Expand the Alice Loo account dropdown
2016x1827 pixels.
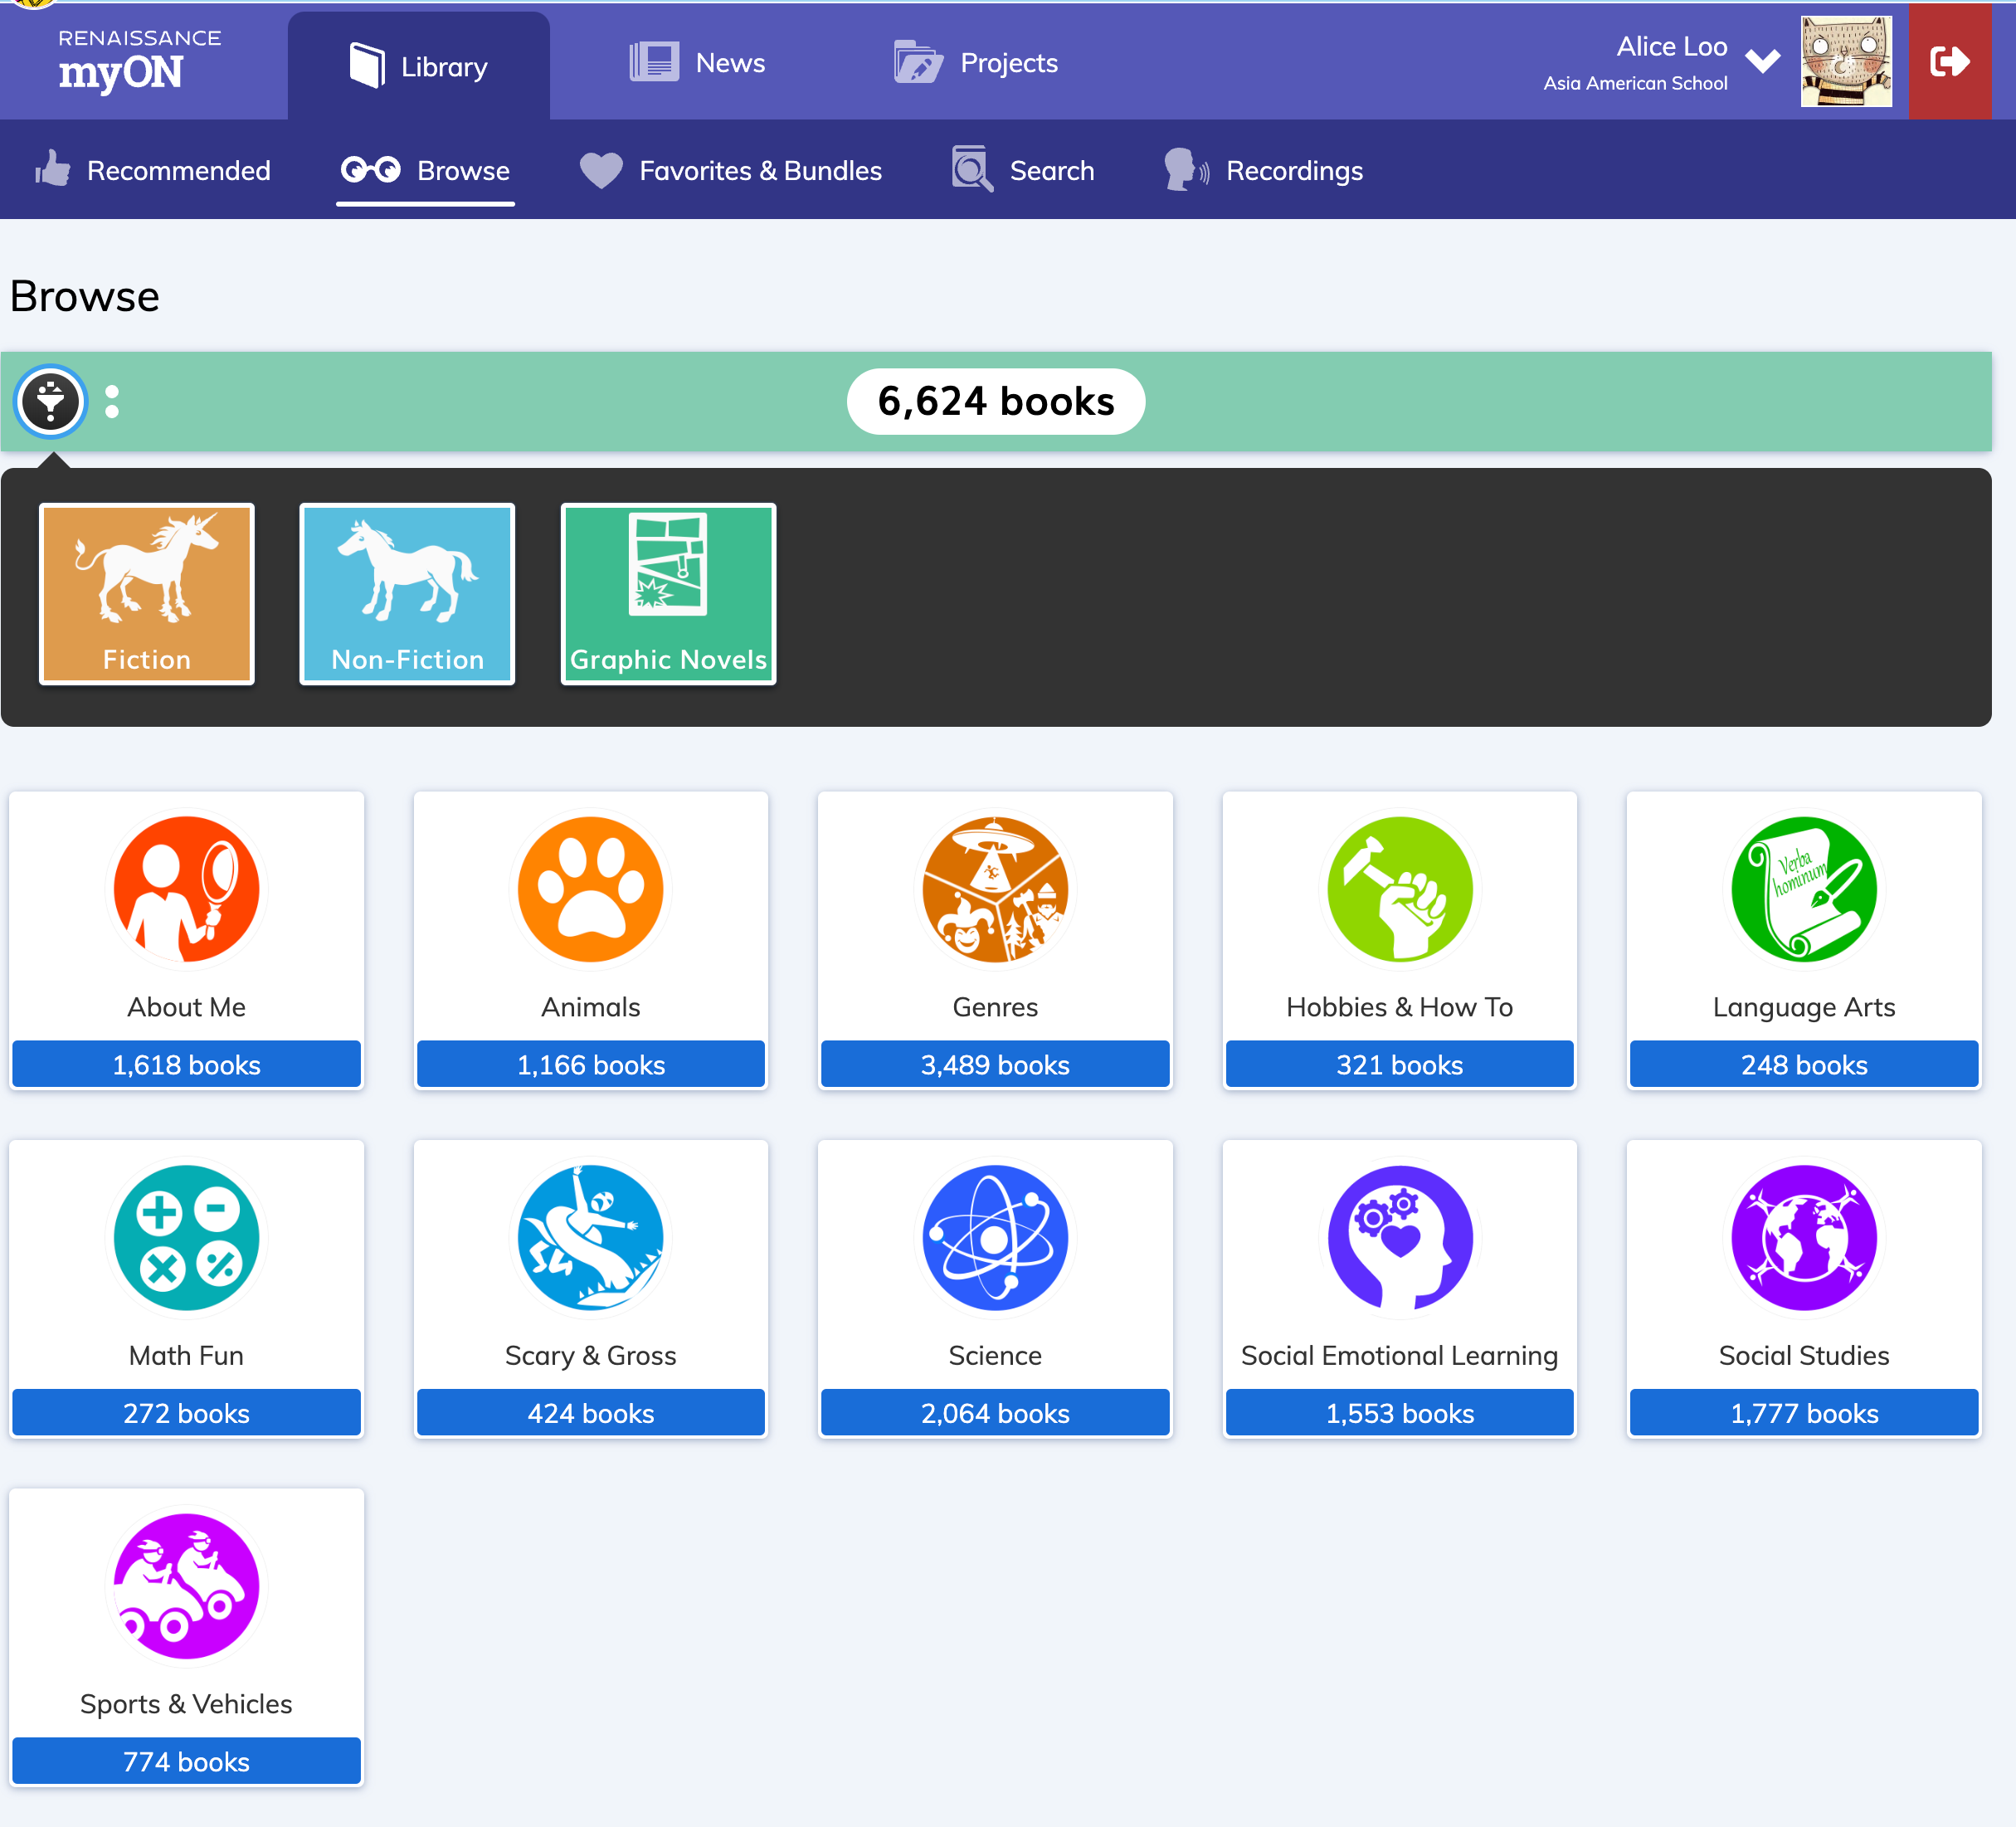(1762, 60)
